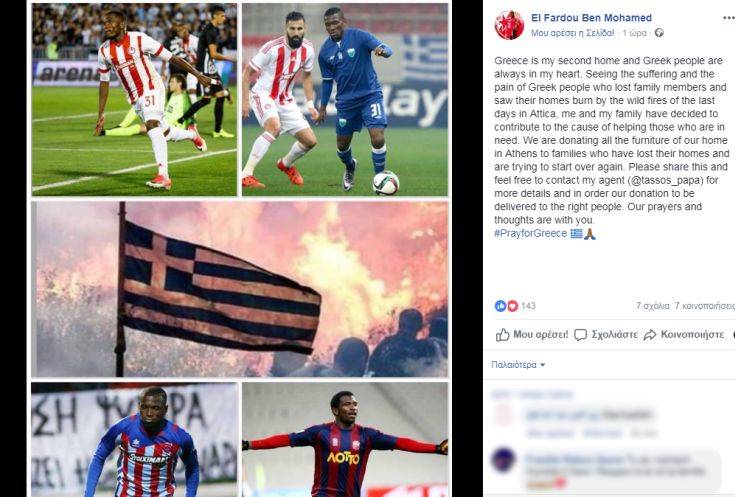The image size is (735, 497).
Task: Open the 143 reactions count
Action: 528,306
